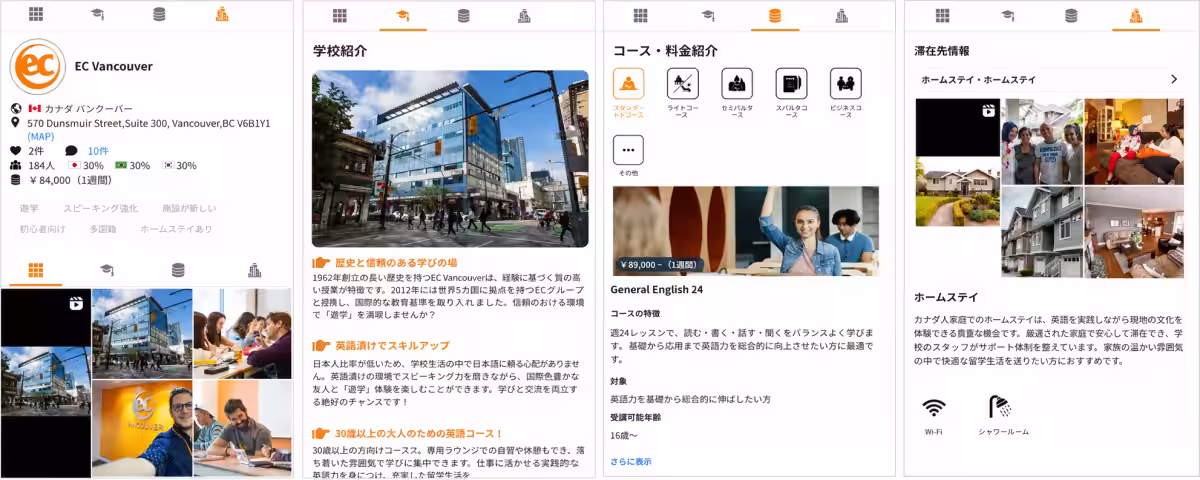Click the location pin beside 570 Dunsmuir Street

15,122
